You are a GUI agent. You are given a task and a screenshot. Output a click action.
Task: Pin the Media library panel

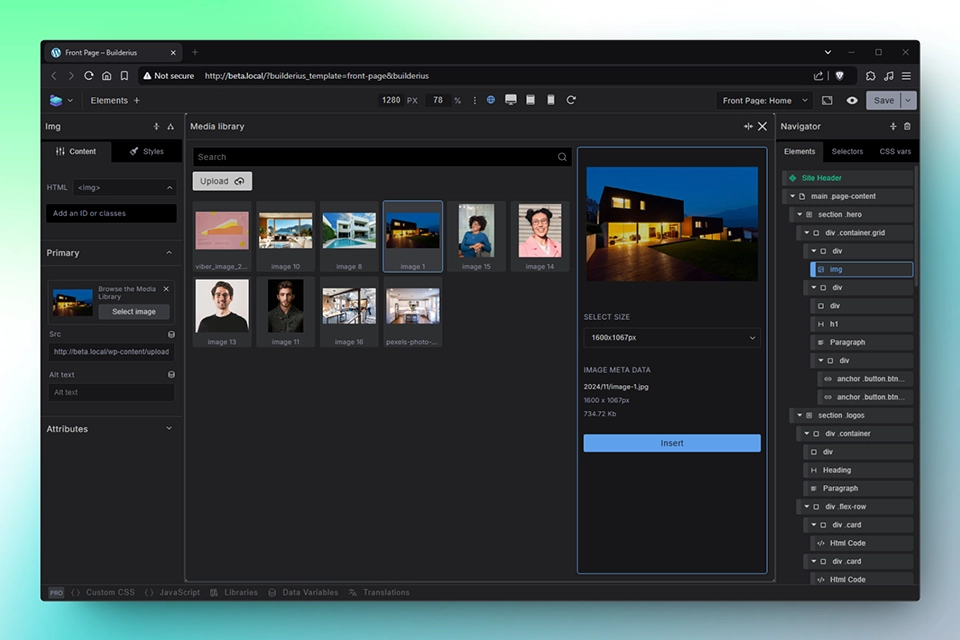[x=747, y=126]
